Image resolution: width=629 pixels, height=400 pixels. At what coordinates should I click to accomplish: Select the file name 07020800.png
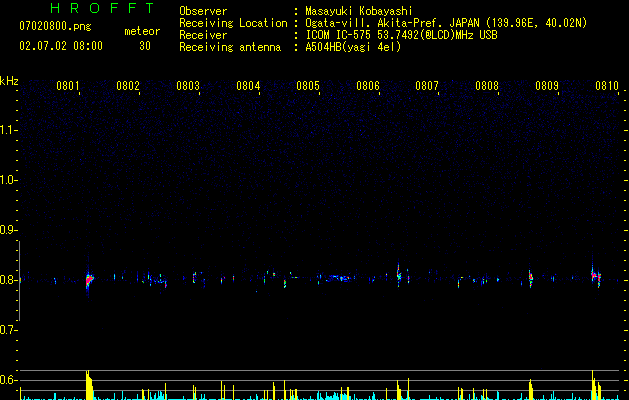55,27
